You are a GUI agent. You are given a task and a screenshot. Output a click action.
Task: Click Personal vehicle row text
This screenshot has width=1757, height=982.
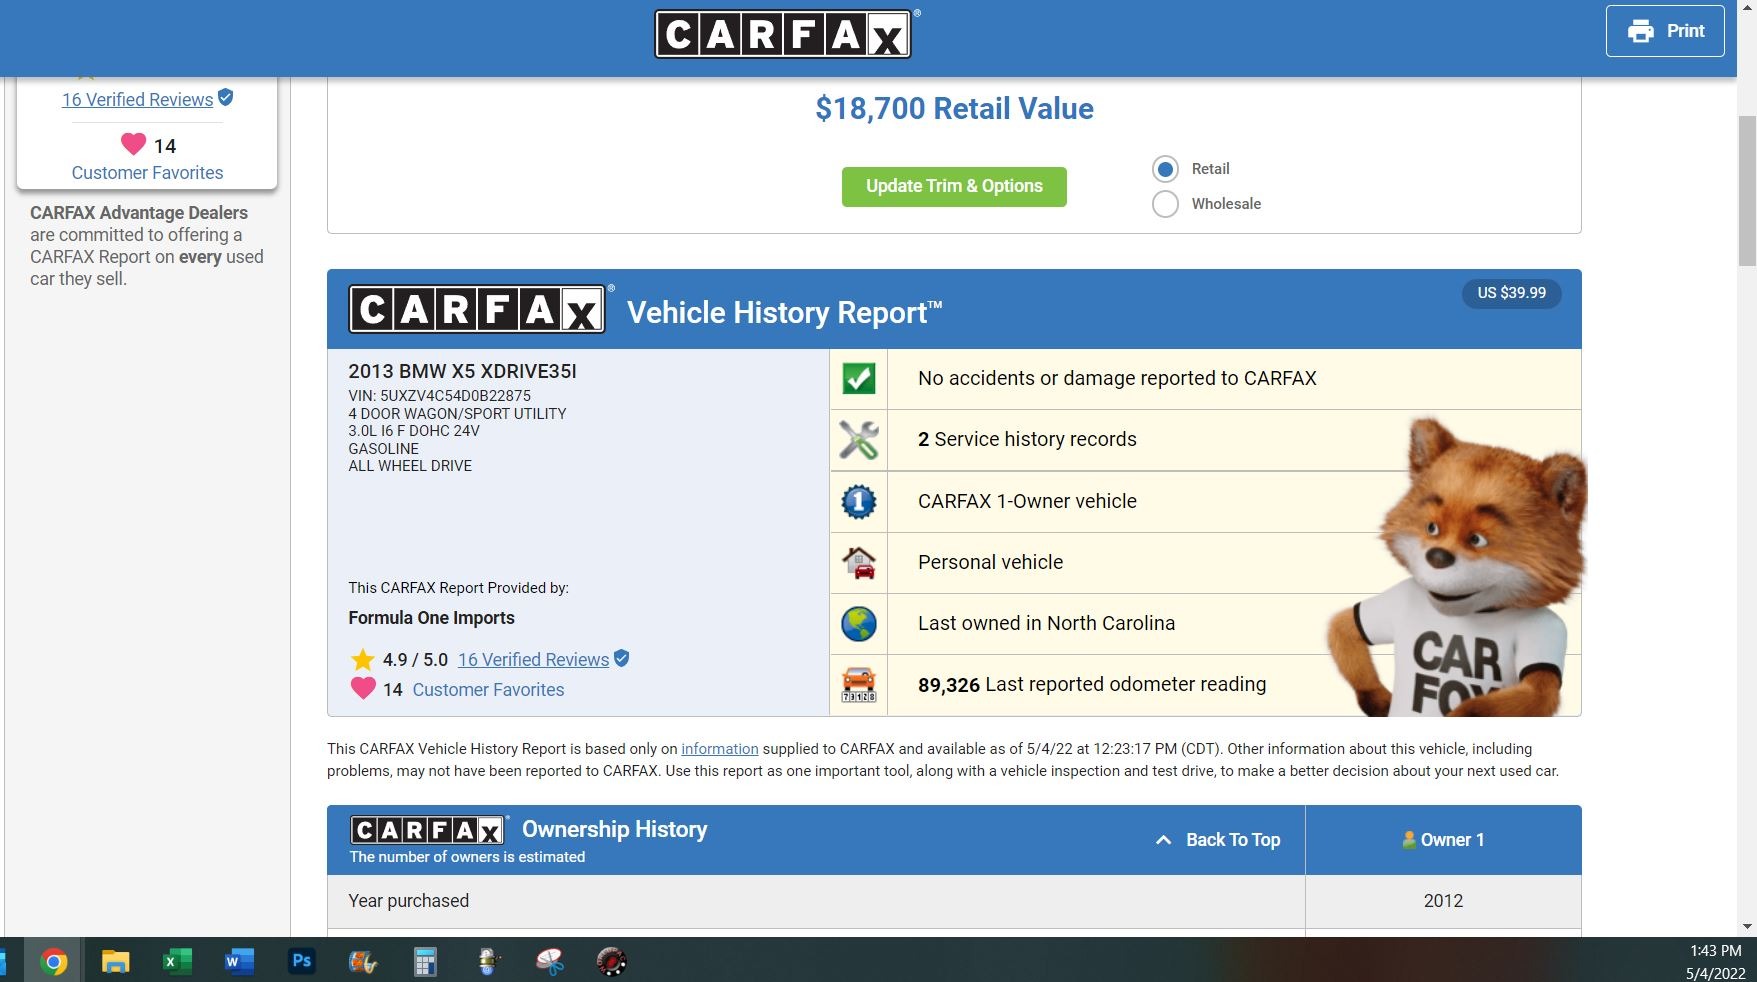point(990,562)
